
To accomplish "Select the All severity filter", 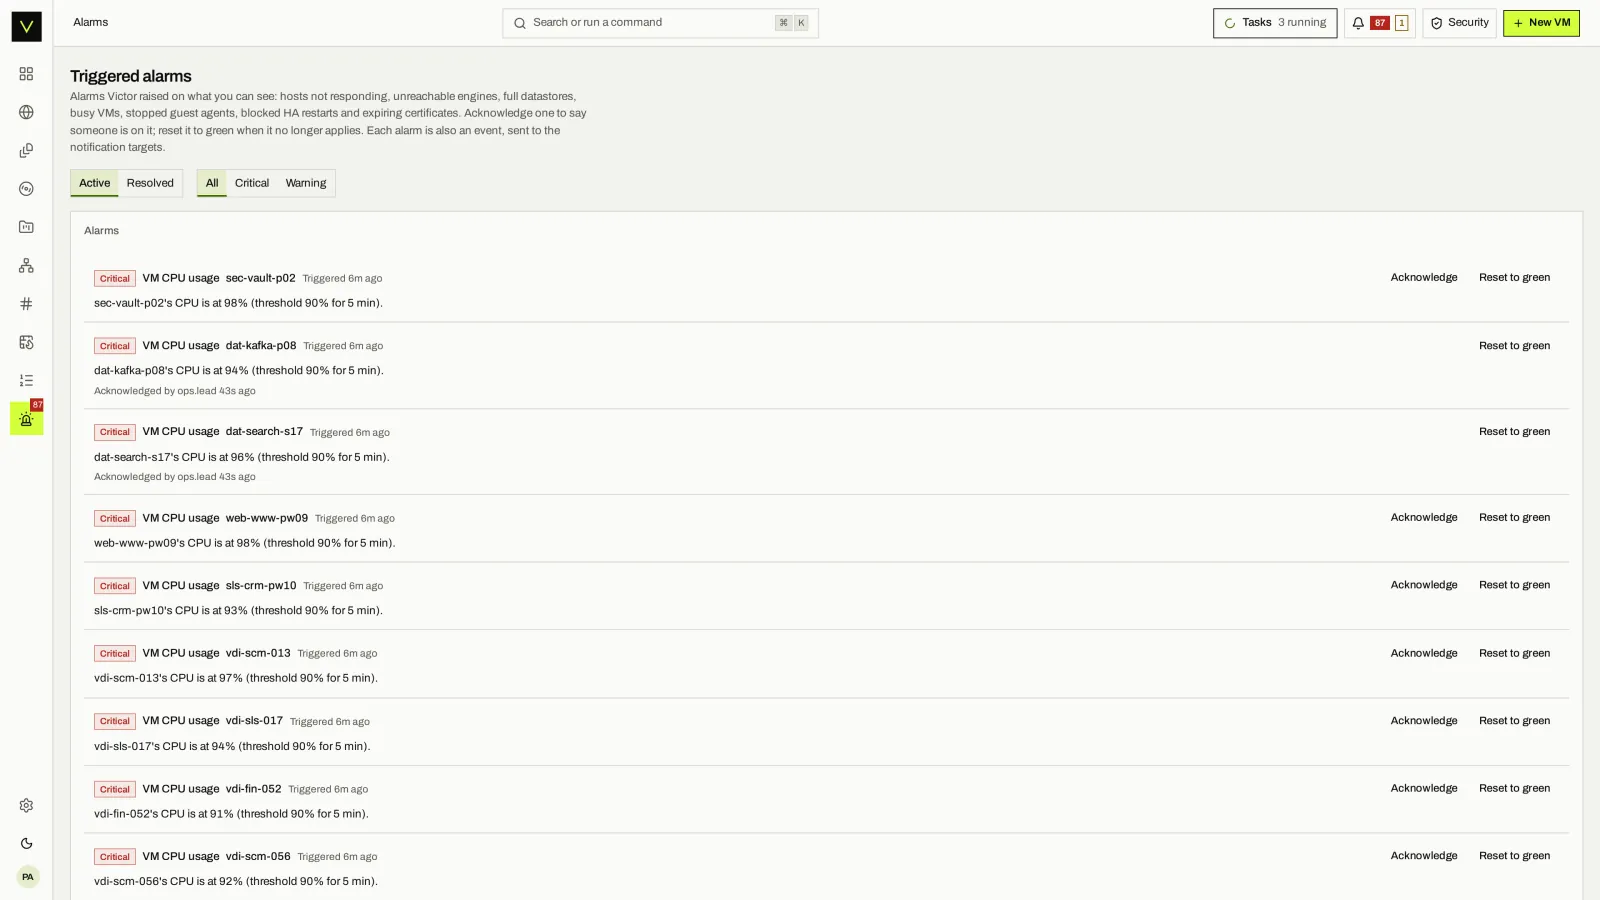I will click(212, 183).
